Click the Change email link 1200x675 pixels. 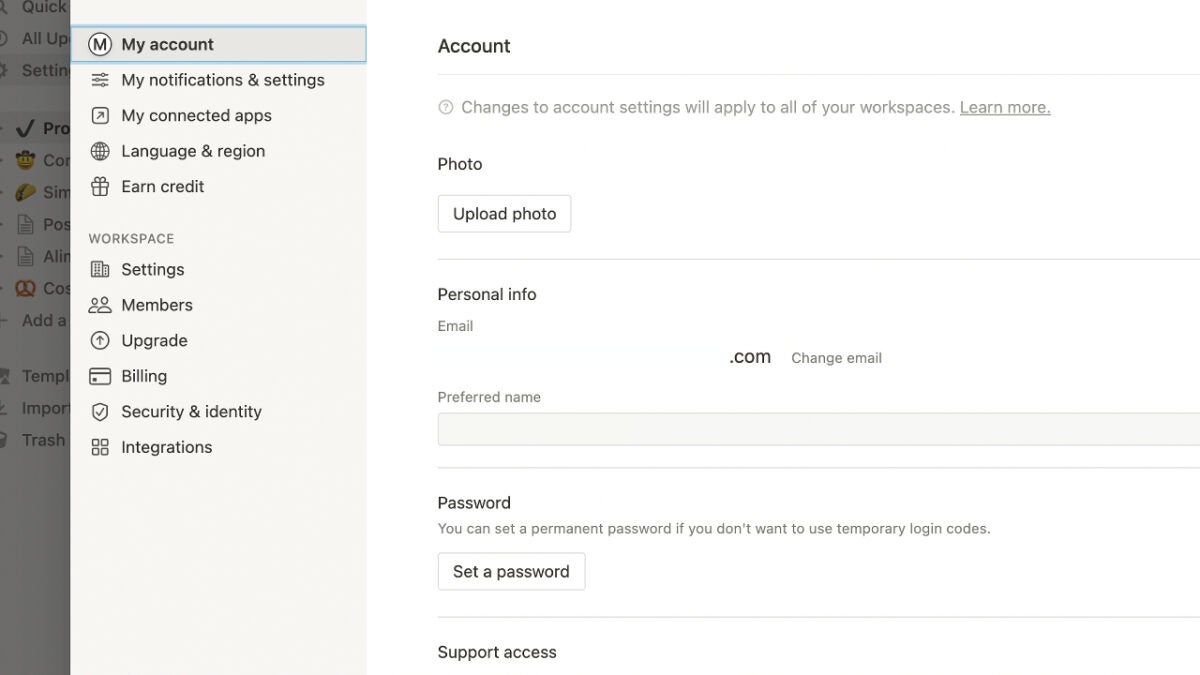[x=836, y=358]
